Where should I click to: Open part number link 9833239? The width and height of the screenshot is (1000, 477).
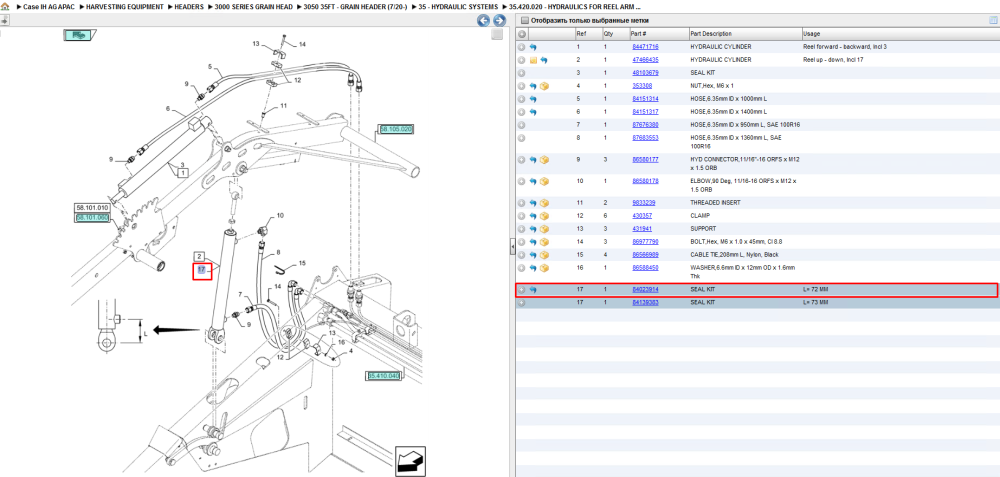pyautogui.click(x=643, y=203)
